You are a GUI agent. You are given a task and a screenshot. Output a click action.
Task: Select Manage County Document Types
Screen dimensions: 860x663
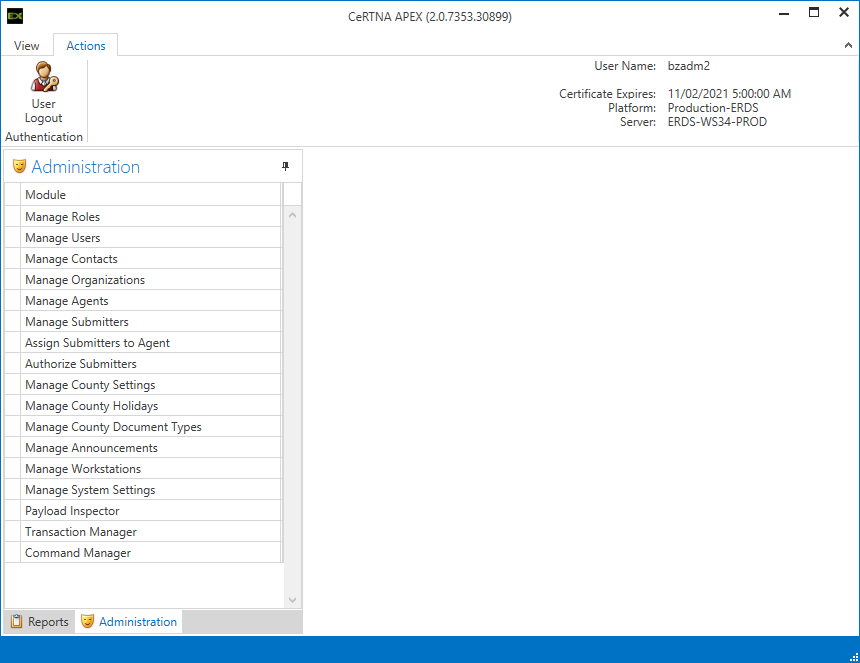(x=113, y=427)
